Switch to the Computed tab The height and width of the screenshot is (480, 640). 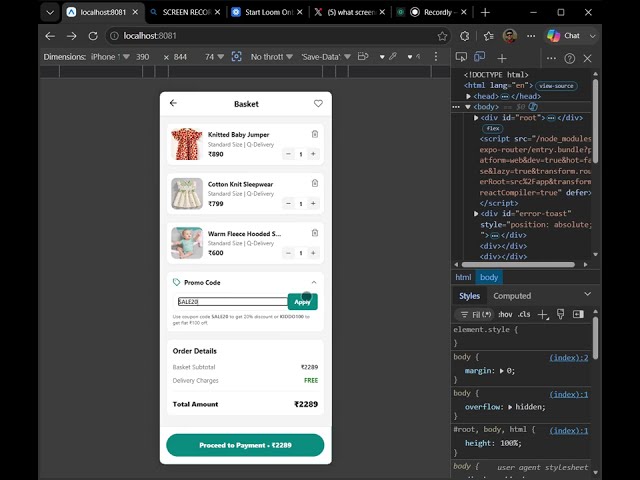[x=512, y=296]
